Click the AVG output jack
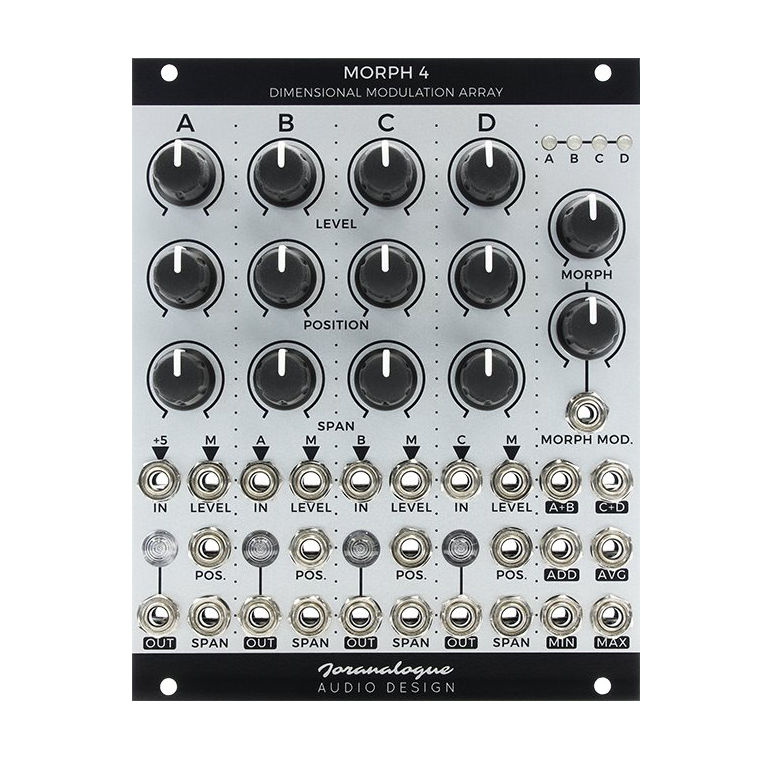Screen dimensions: 772x772 (x=611, y=547)
